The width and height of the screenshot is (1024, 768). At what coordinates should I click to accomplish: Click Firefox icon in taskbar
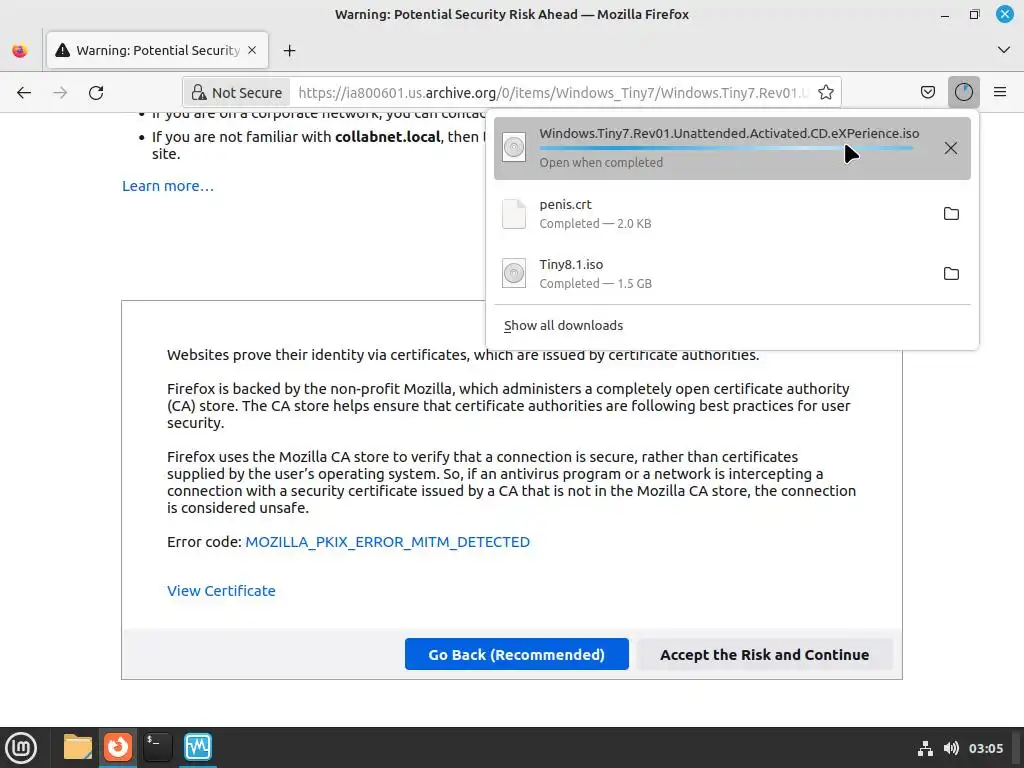(x=118, y=747)
